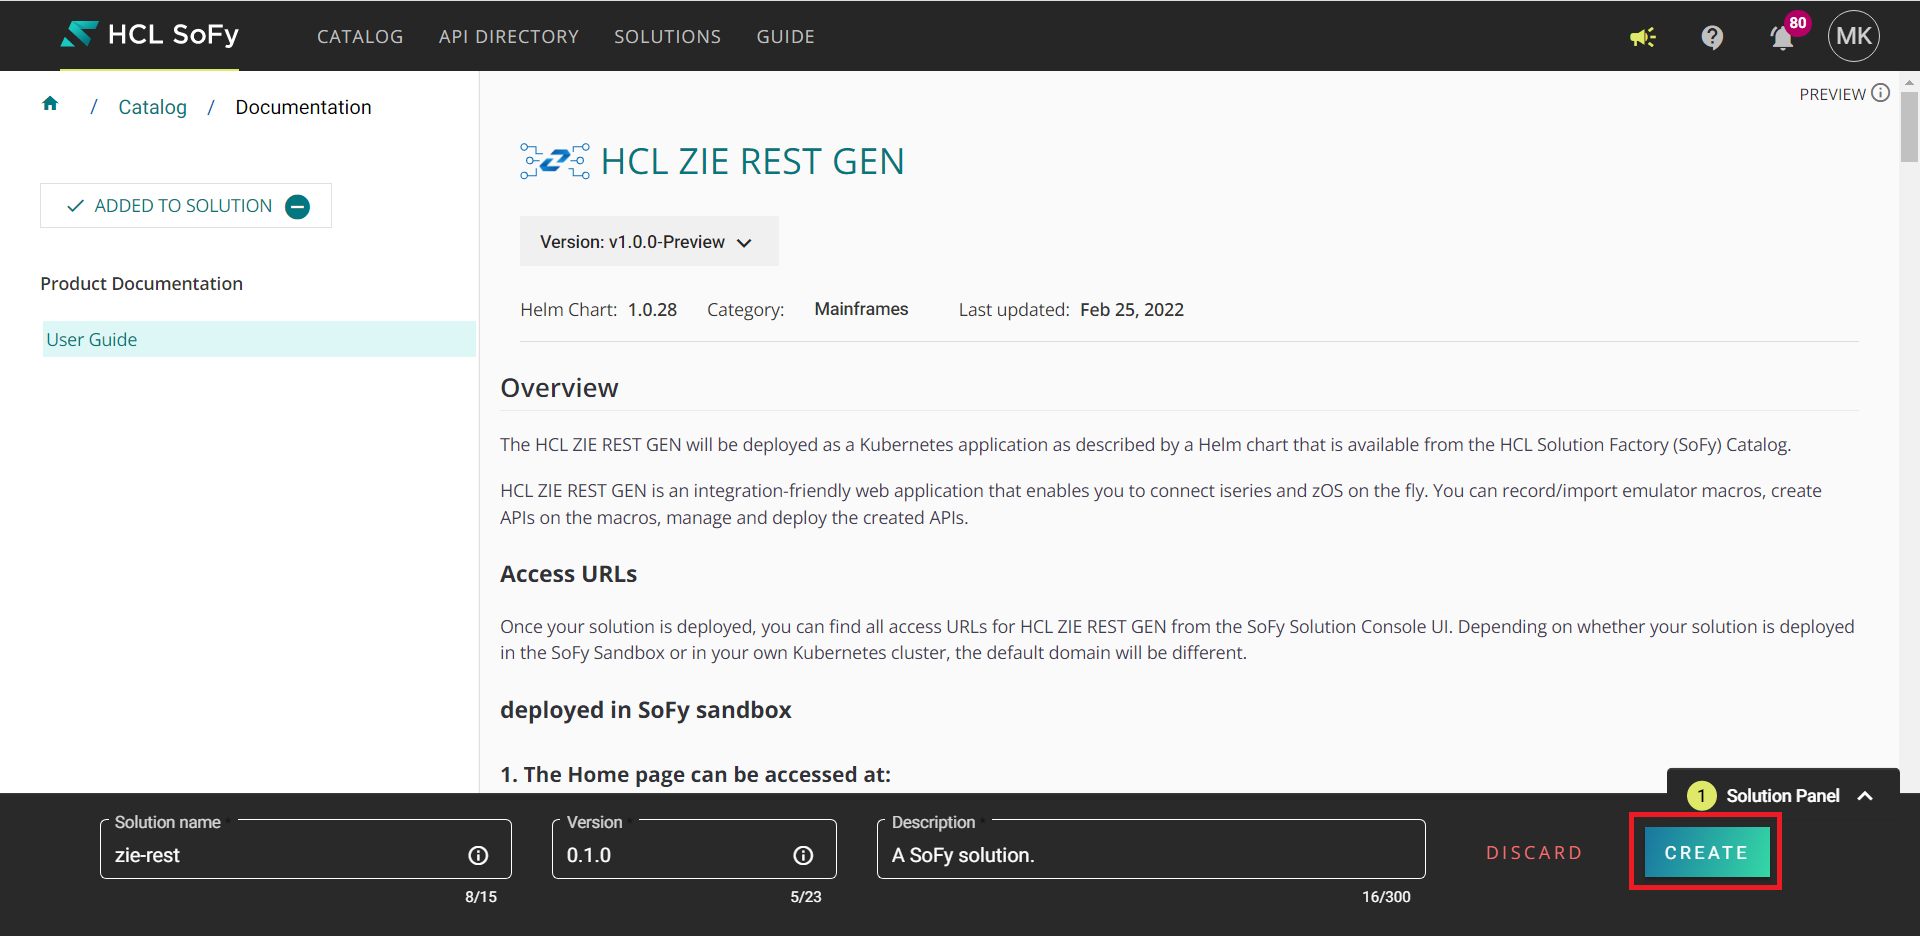Select the User Guide documentation item
The width and height of the screenshot is (1920, 936).
(259, 339)
